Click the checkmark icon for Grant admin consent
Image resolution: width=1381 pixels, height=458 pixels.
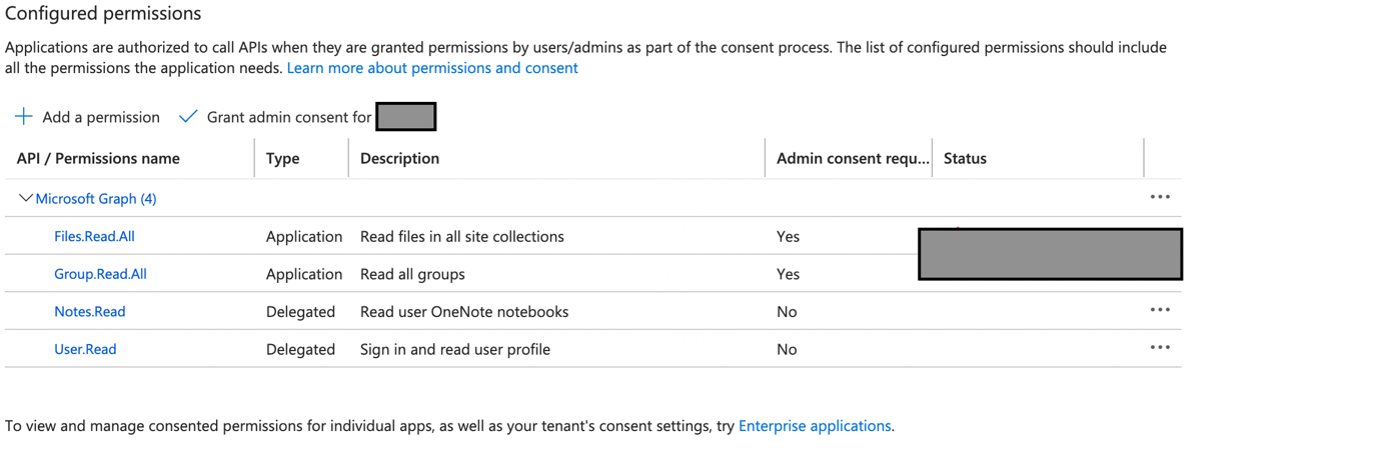point(187,117)
